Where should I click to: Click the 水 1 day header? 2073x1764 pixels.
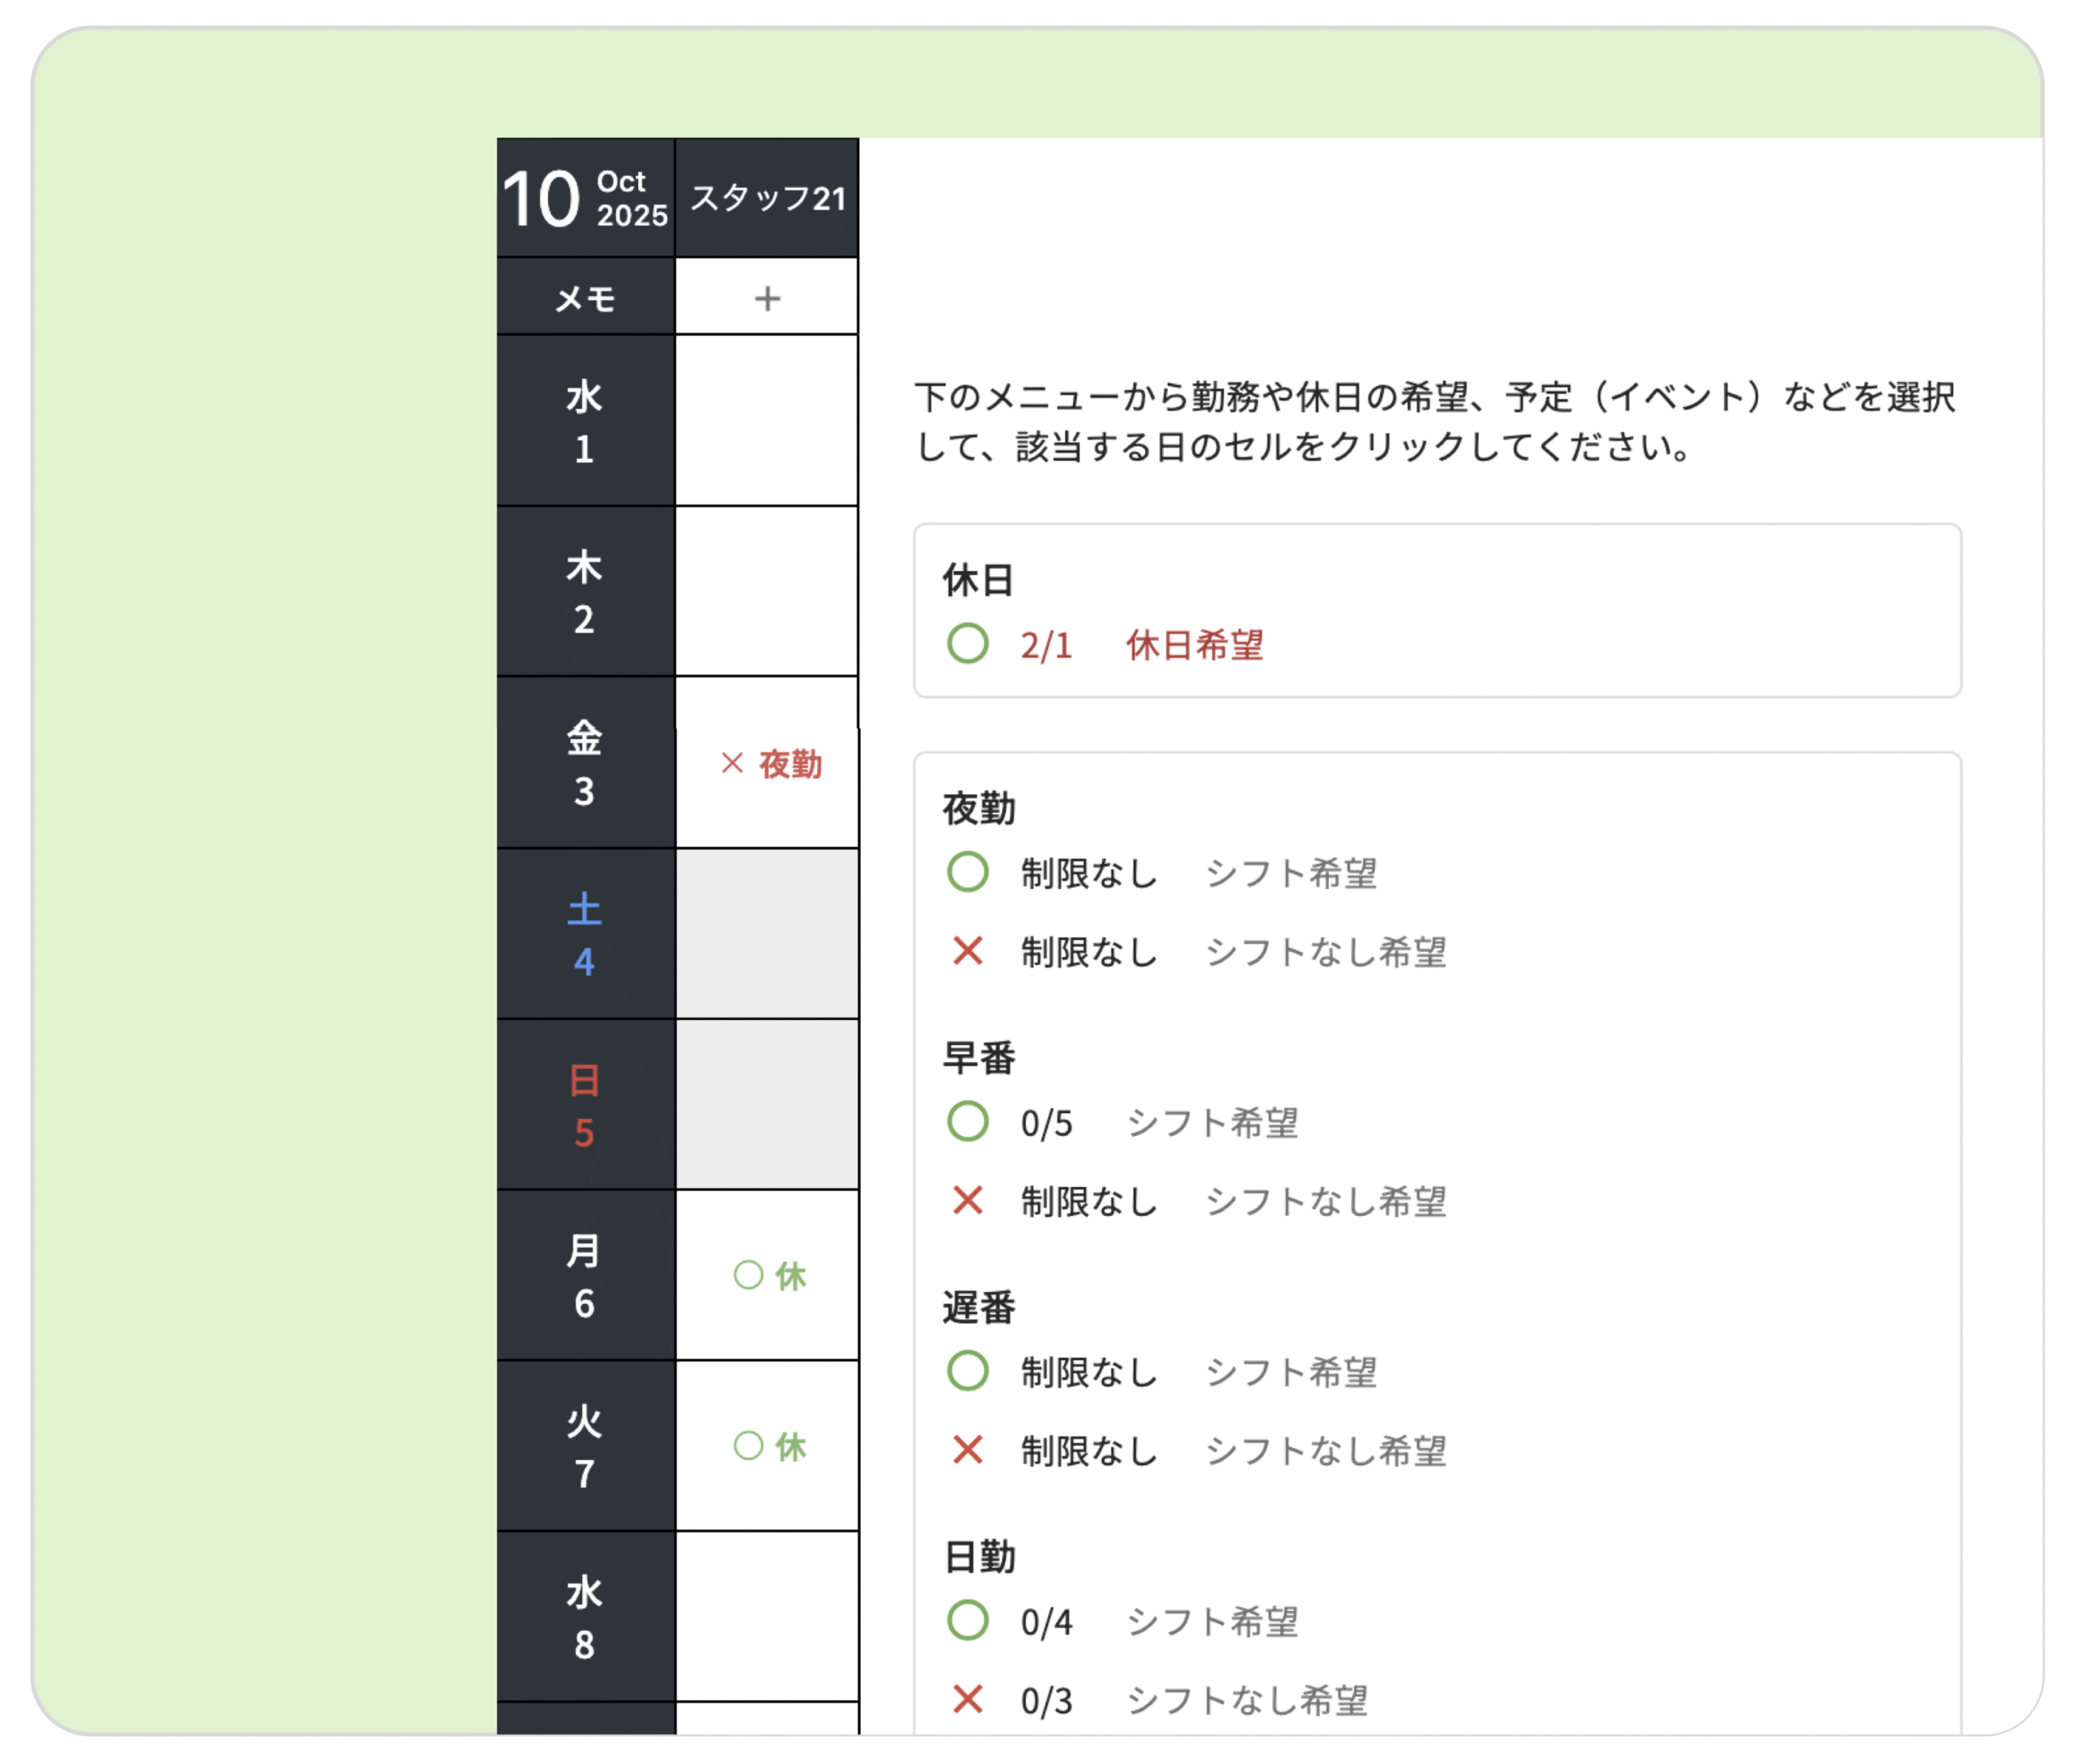(585, 420)
